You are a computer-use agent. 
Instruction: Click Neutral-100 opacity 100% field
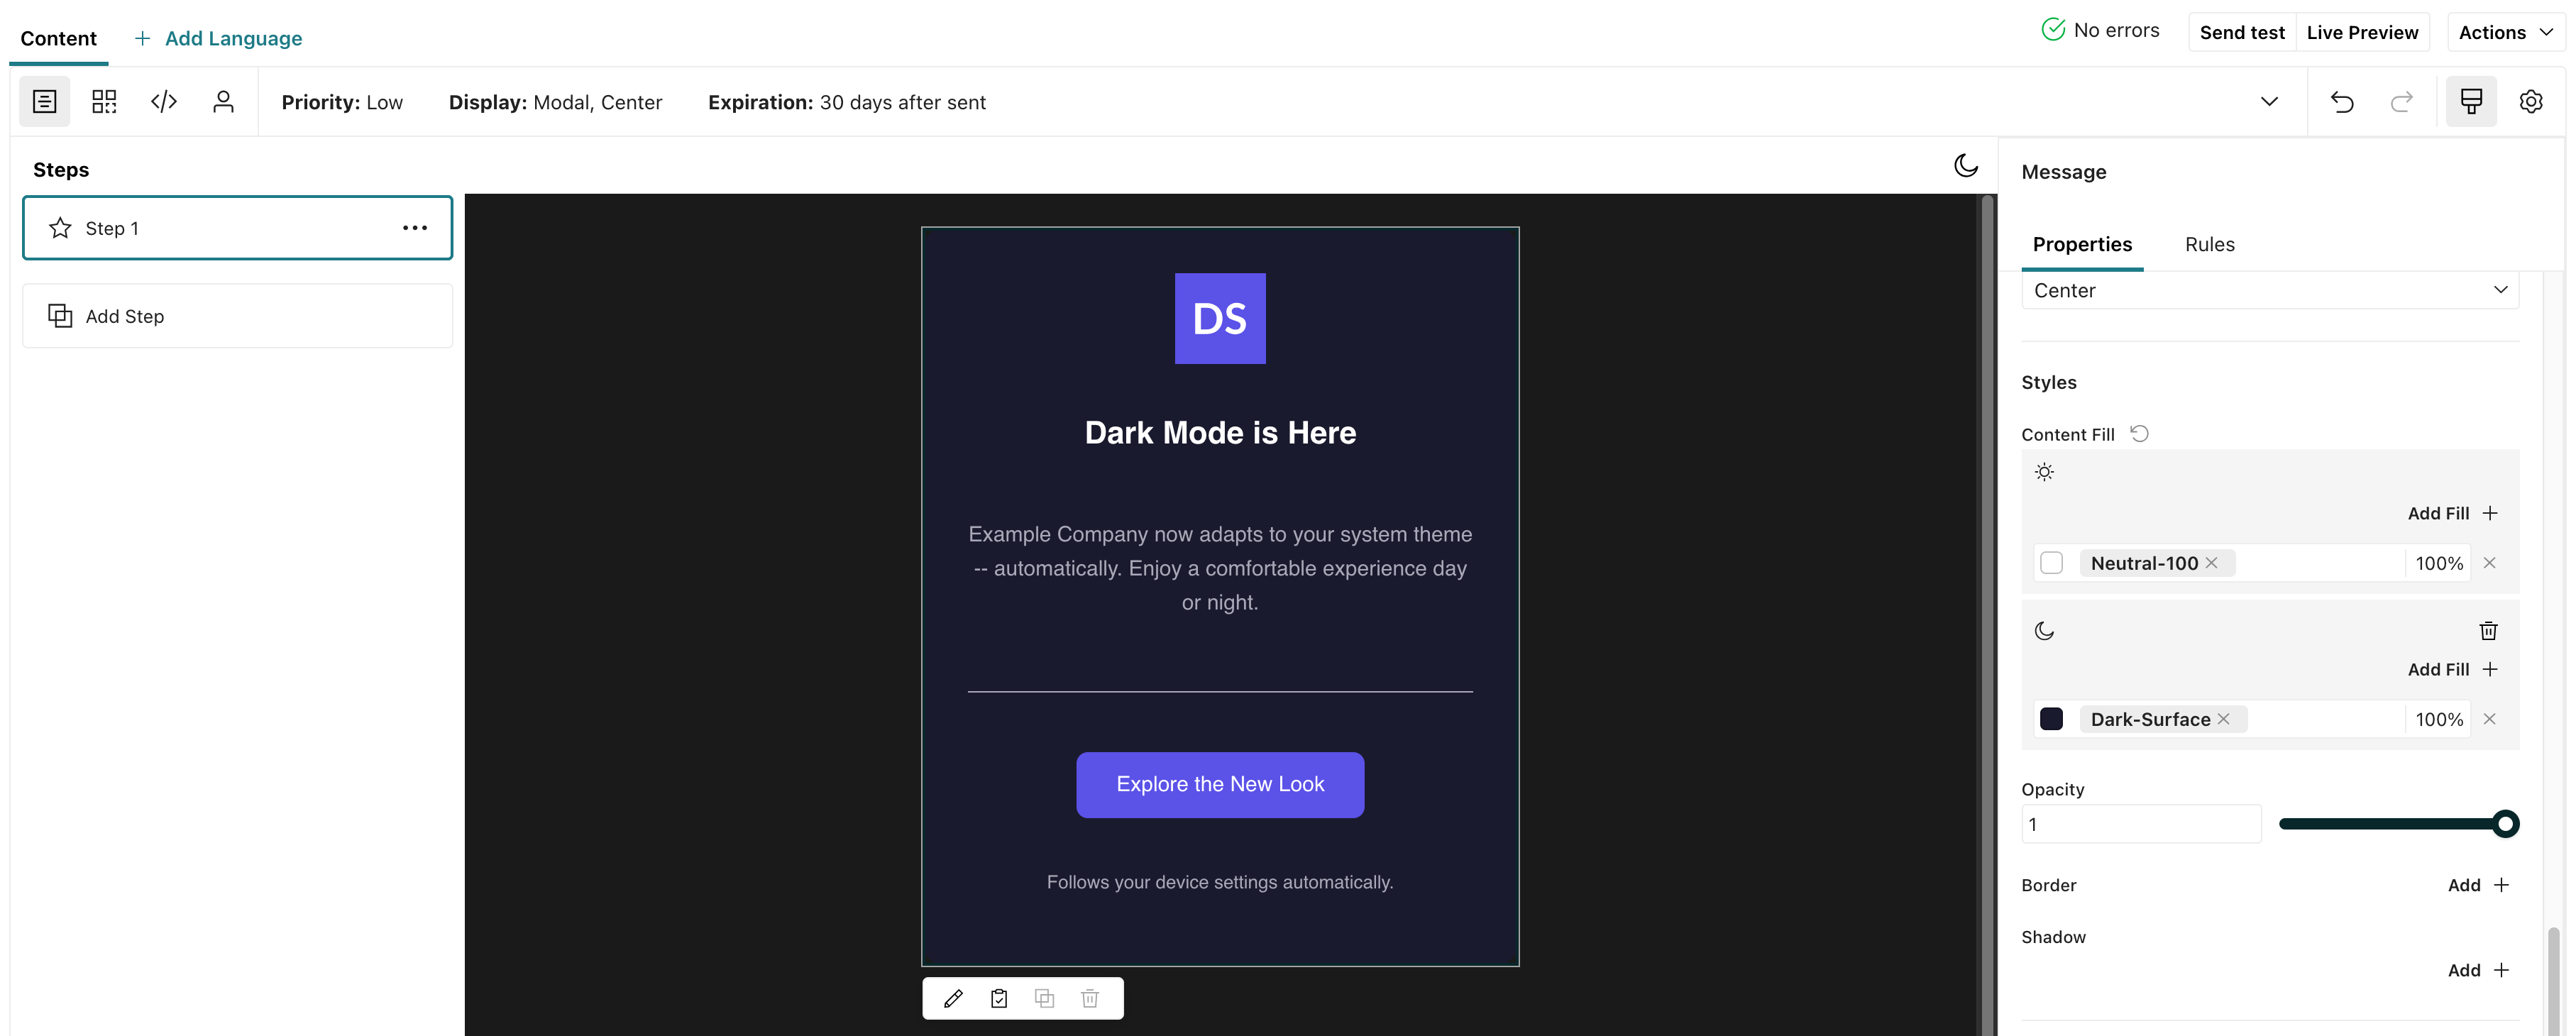[x=2438, y=563]
